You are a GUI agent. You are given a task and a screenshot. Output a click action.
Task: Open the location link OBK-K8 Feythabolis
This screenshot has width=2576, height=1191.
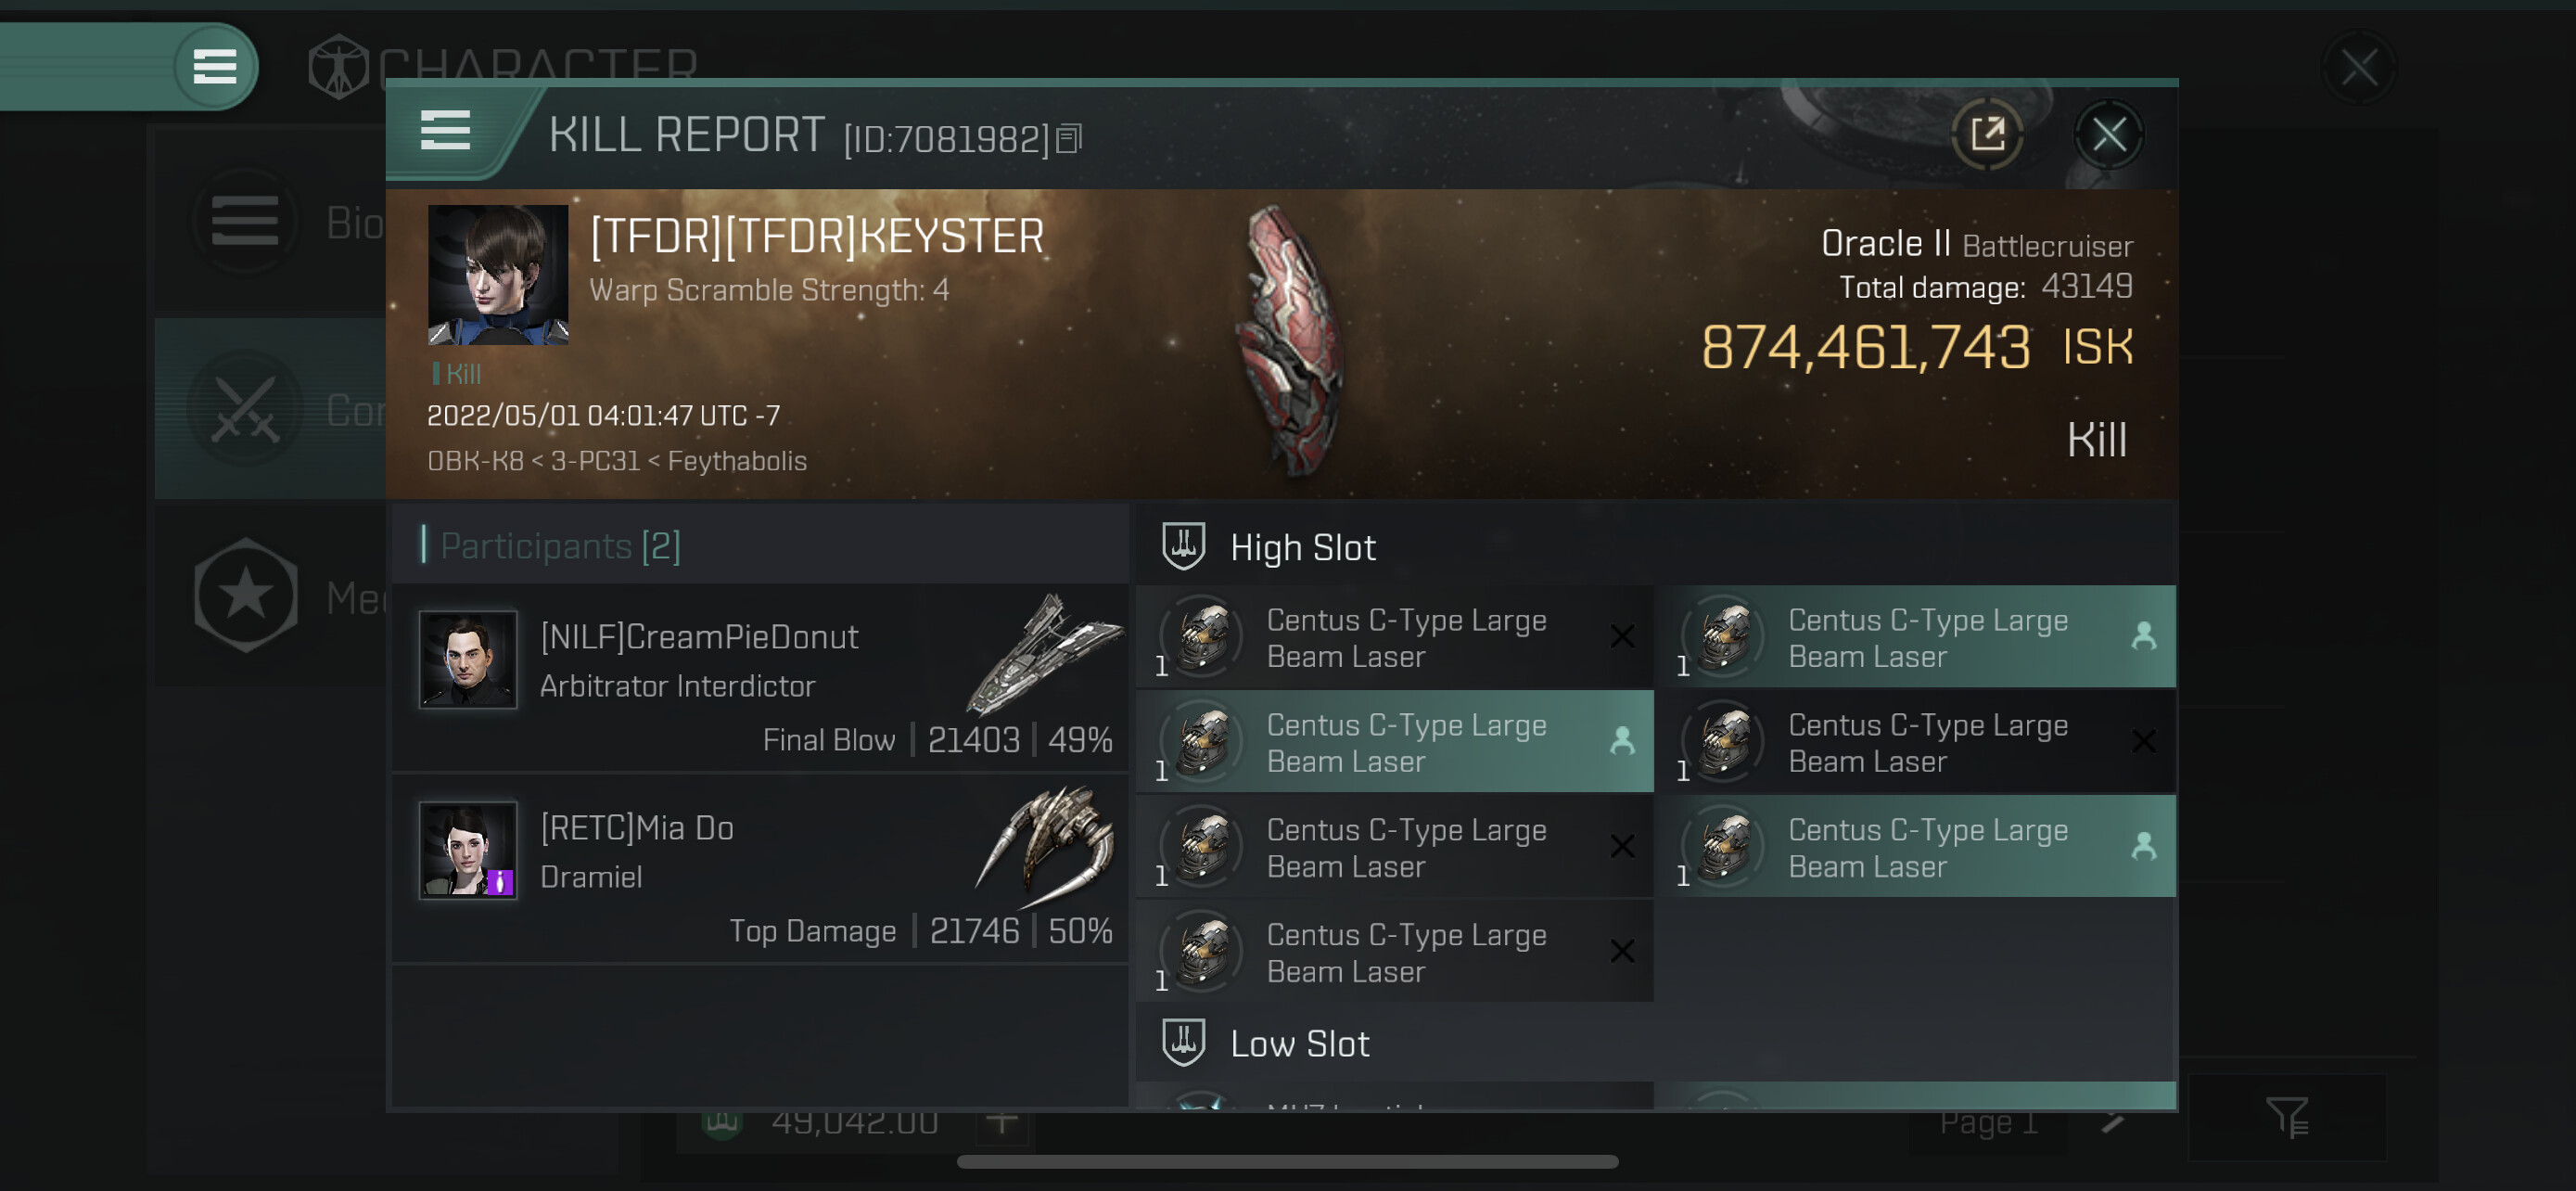click(x=617, y=461)
